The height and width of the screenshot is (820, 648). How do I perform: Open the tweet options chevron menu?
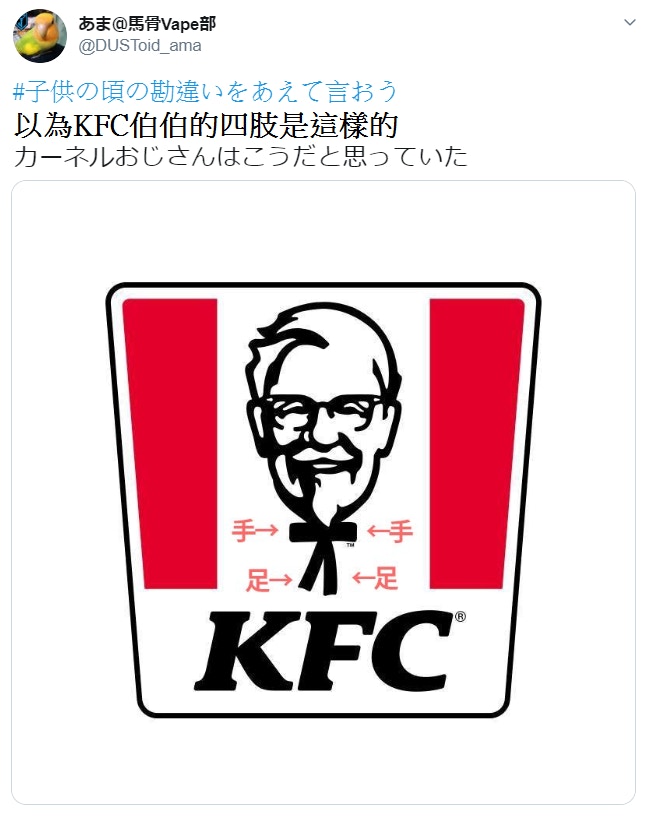(x=630, y=22)
